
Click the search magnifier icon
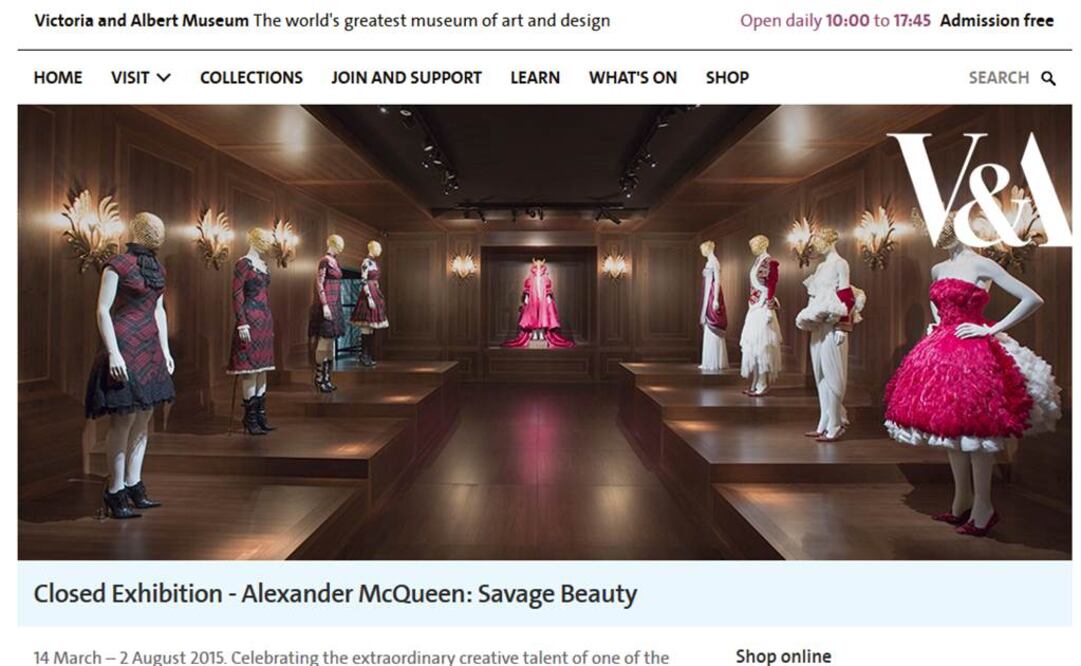pos(1048,79)
